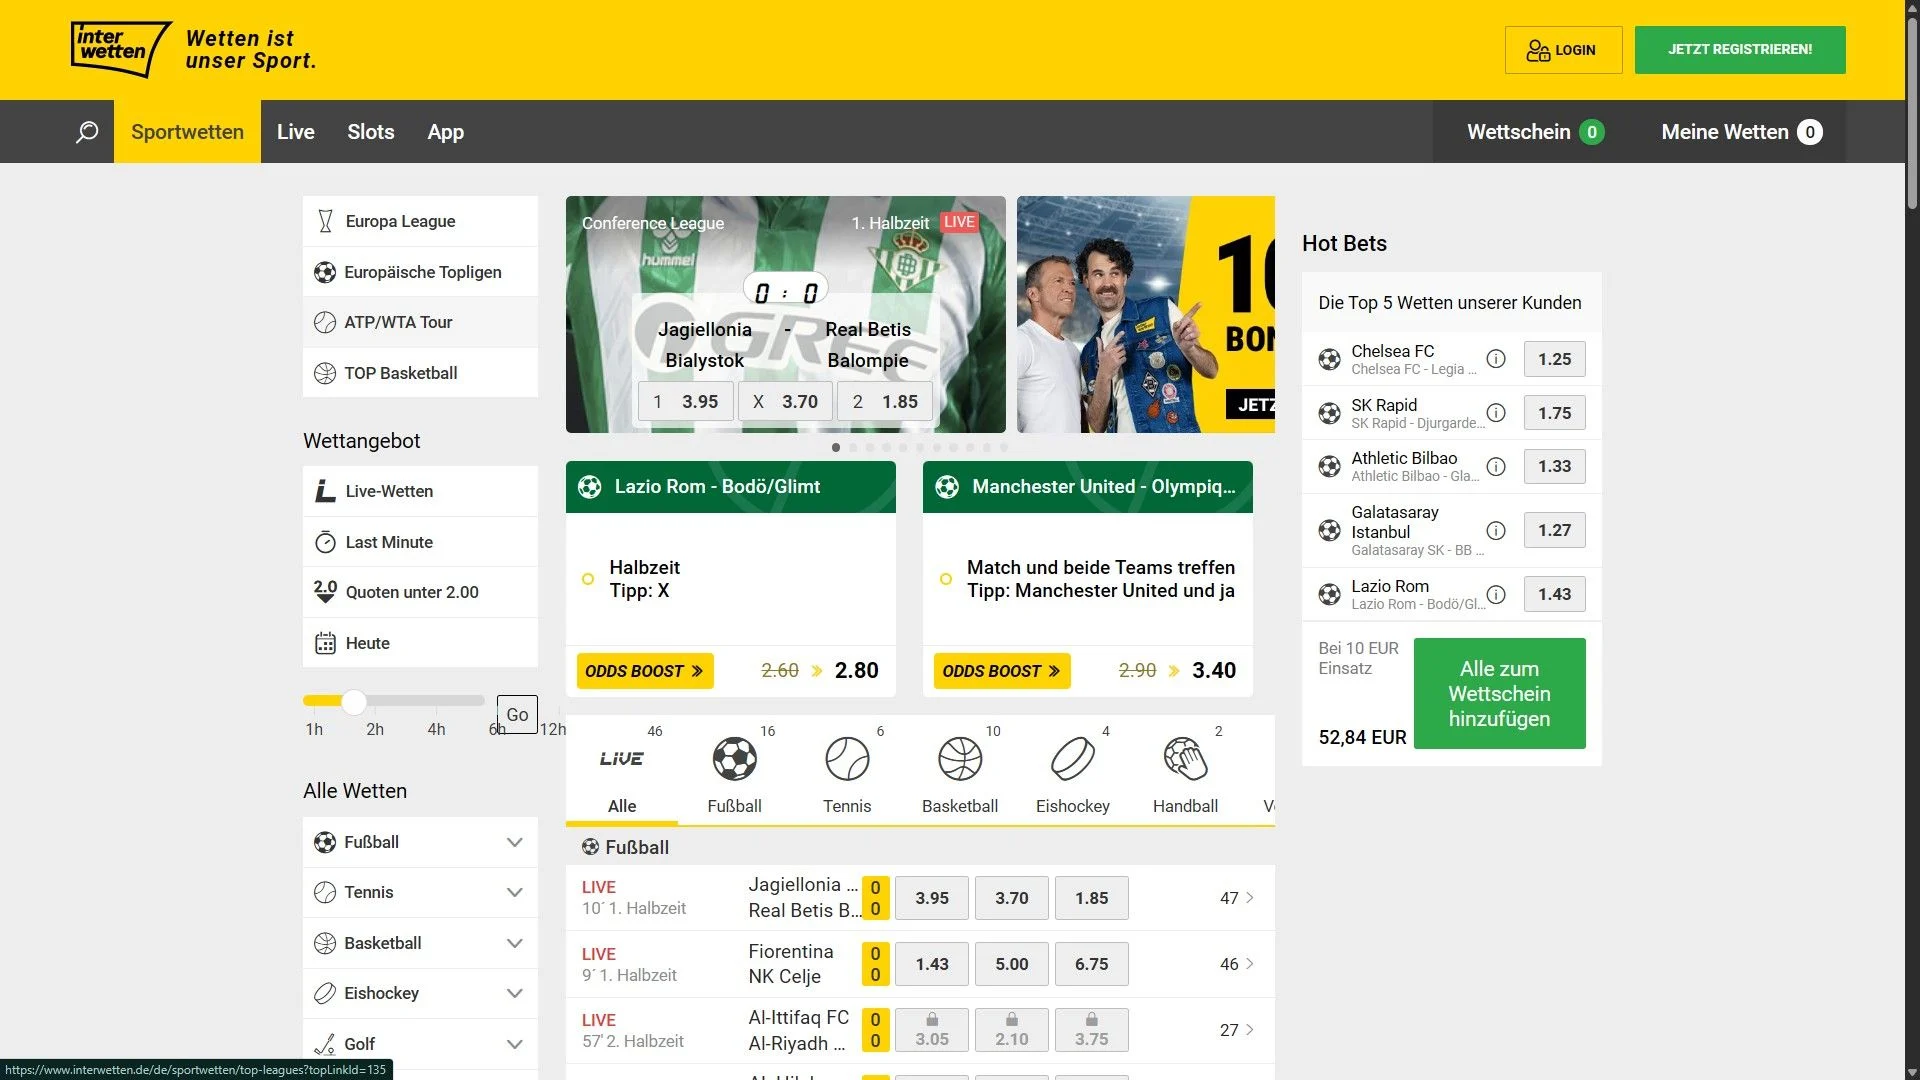Expand the Eishockey category dropdown

[x=514, y=993]
